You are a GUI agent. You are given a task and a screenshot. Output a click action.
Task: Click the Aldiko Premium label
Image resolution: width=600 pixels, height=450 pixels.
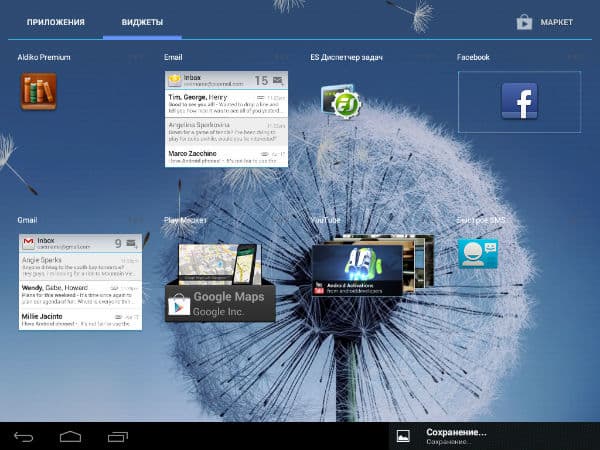pyautogui.click(x=44, y=57)
